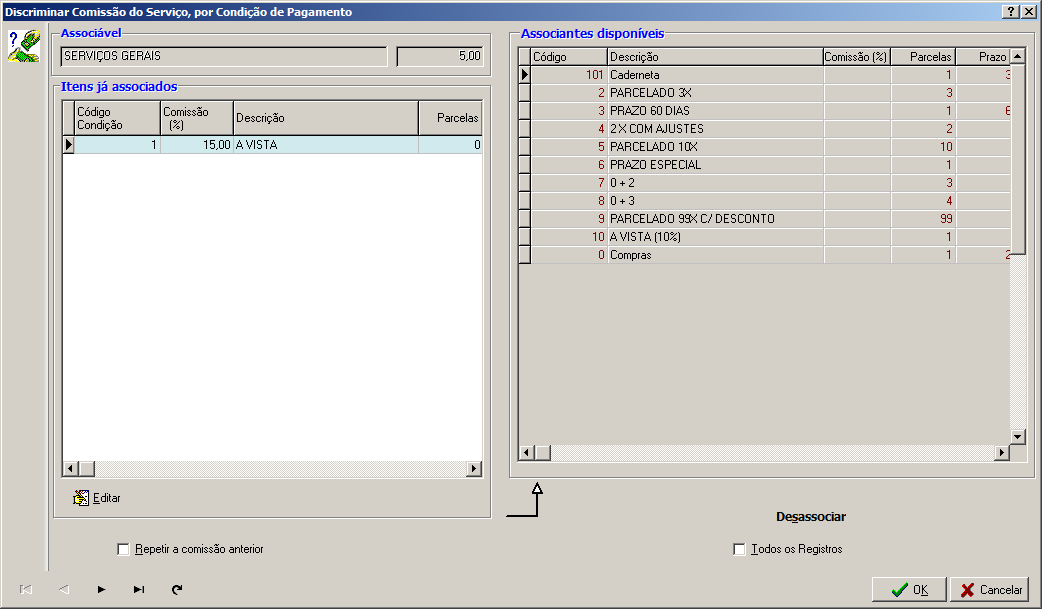Click the Desassociar label button
The height and width of the screenshot is (609, 1042).
coord(811,517)
